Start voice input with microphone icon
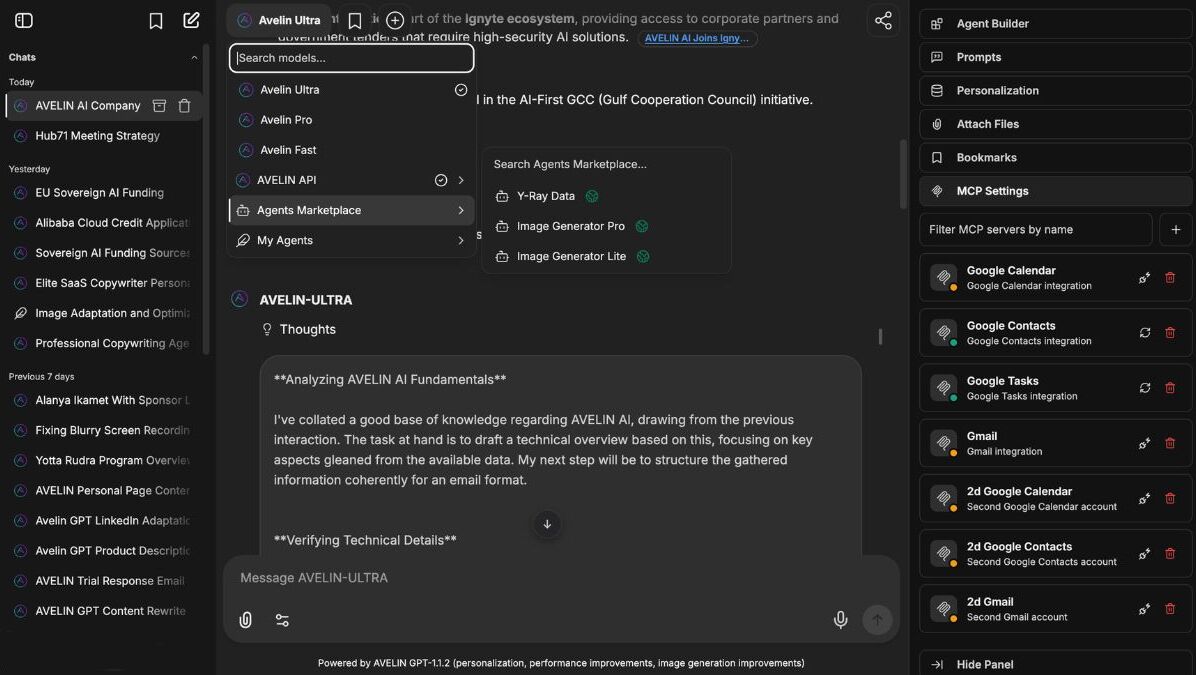 841,620
